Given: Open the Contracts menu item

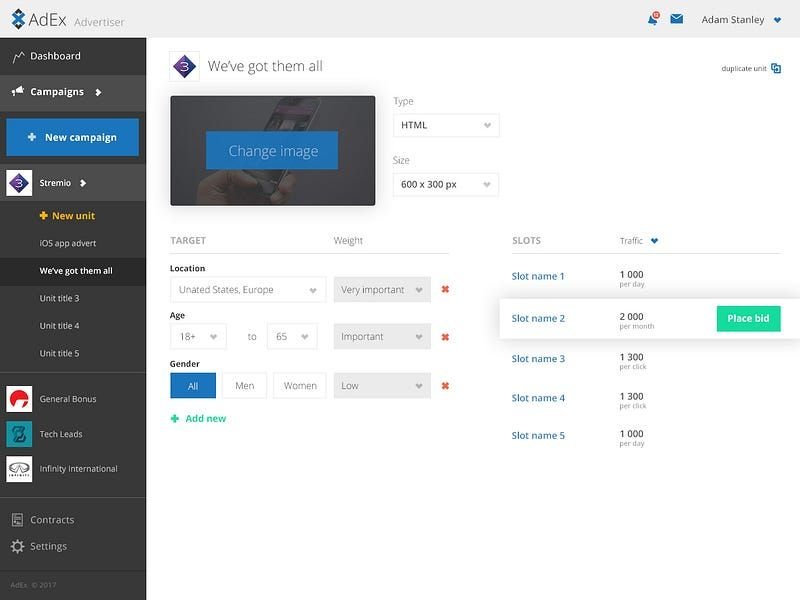Looking at the screenshot, I should pyautogui.click(x=52, y=520).
